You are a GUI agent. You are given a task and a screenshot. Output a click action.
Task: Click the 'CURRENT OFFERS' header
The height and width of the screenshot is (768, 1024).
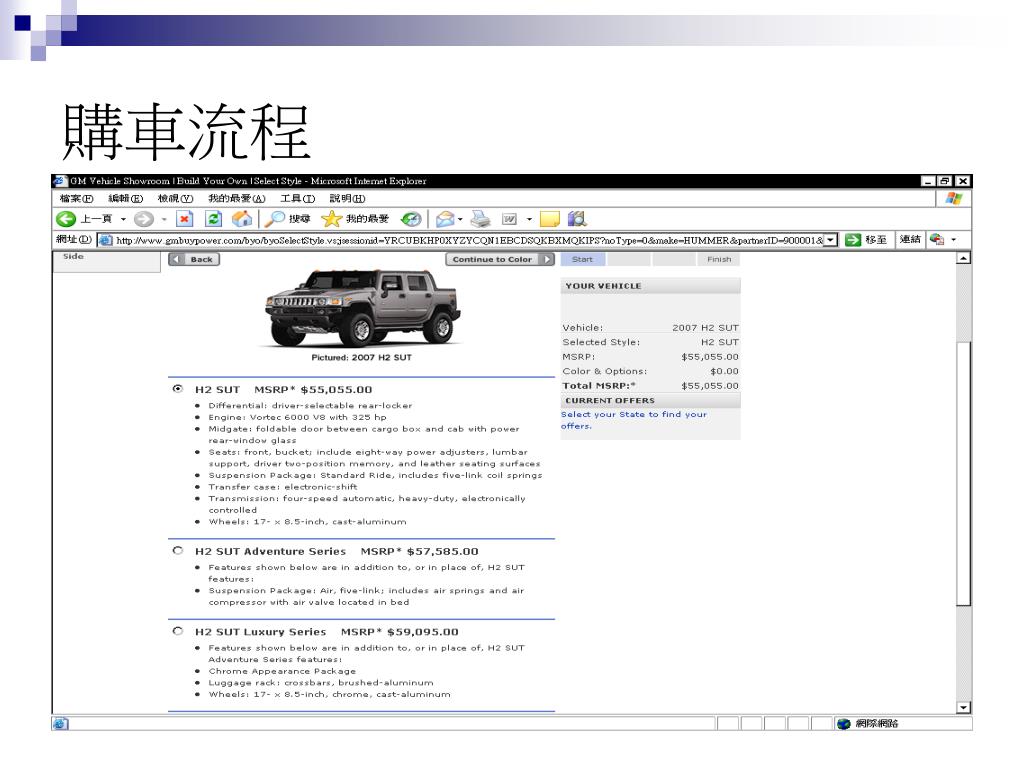[650, 400]
